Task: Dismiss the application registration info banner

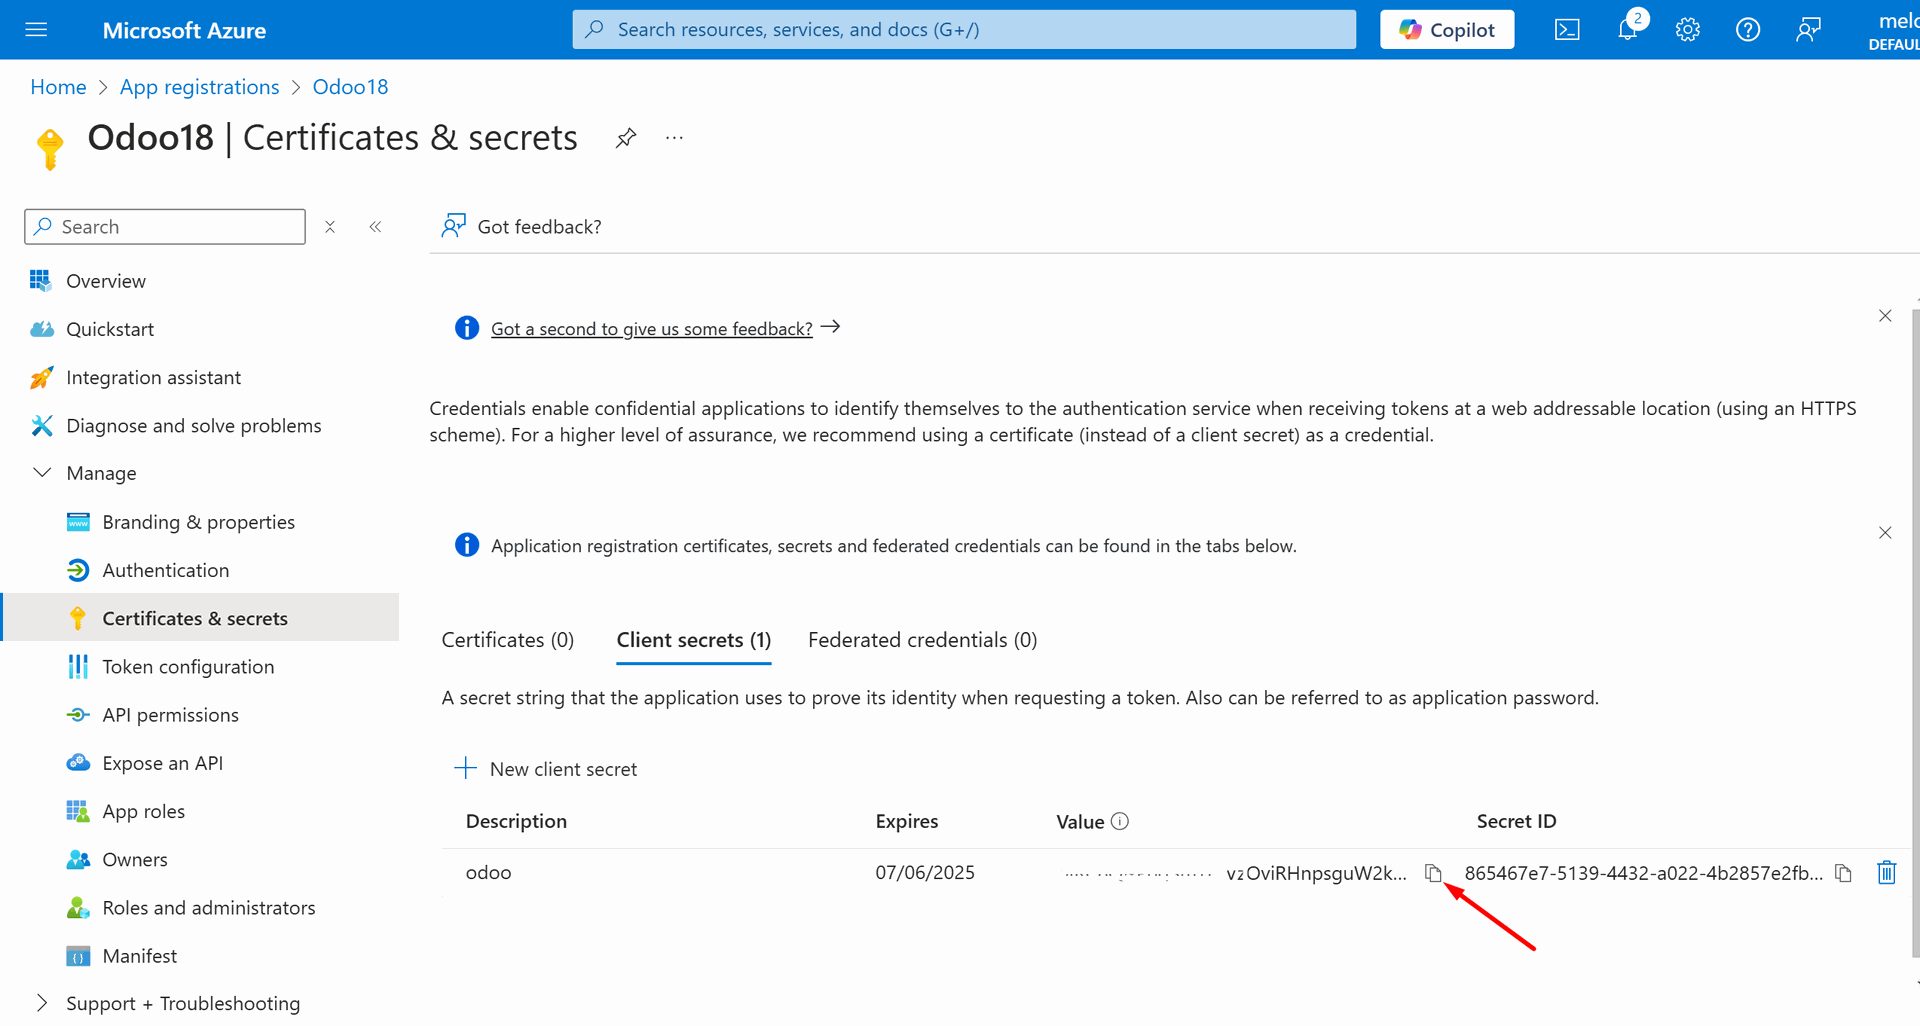Action: coord(1885,533)
